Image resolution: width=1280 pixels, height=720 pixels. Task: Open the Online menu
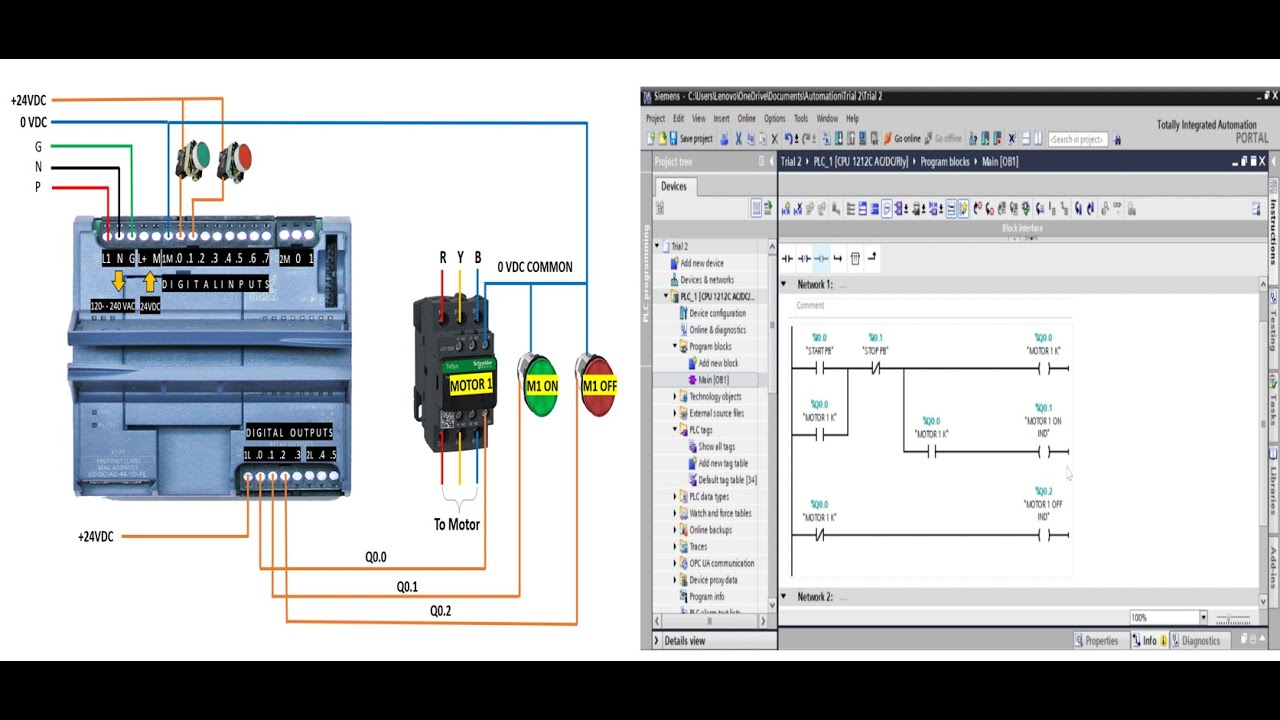pos(746,118)
